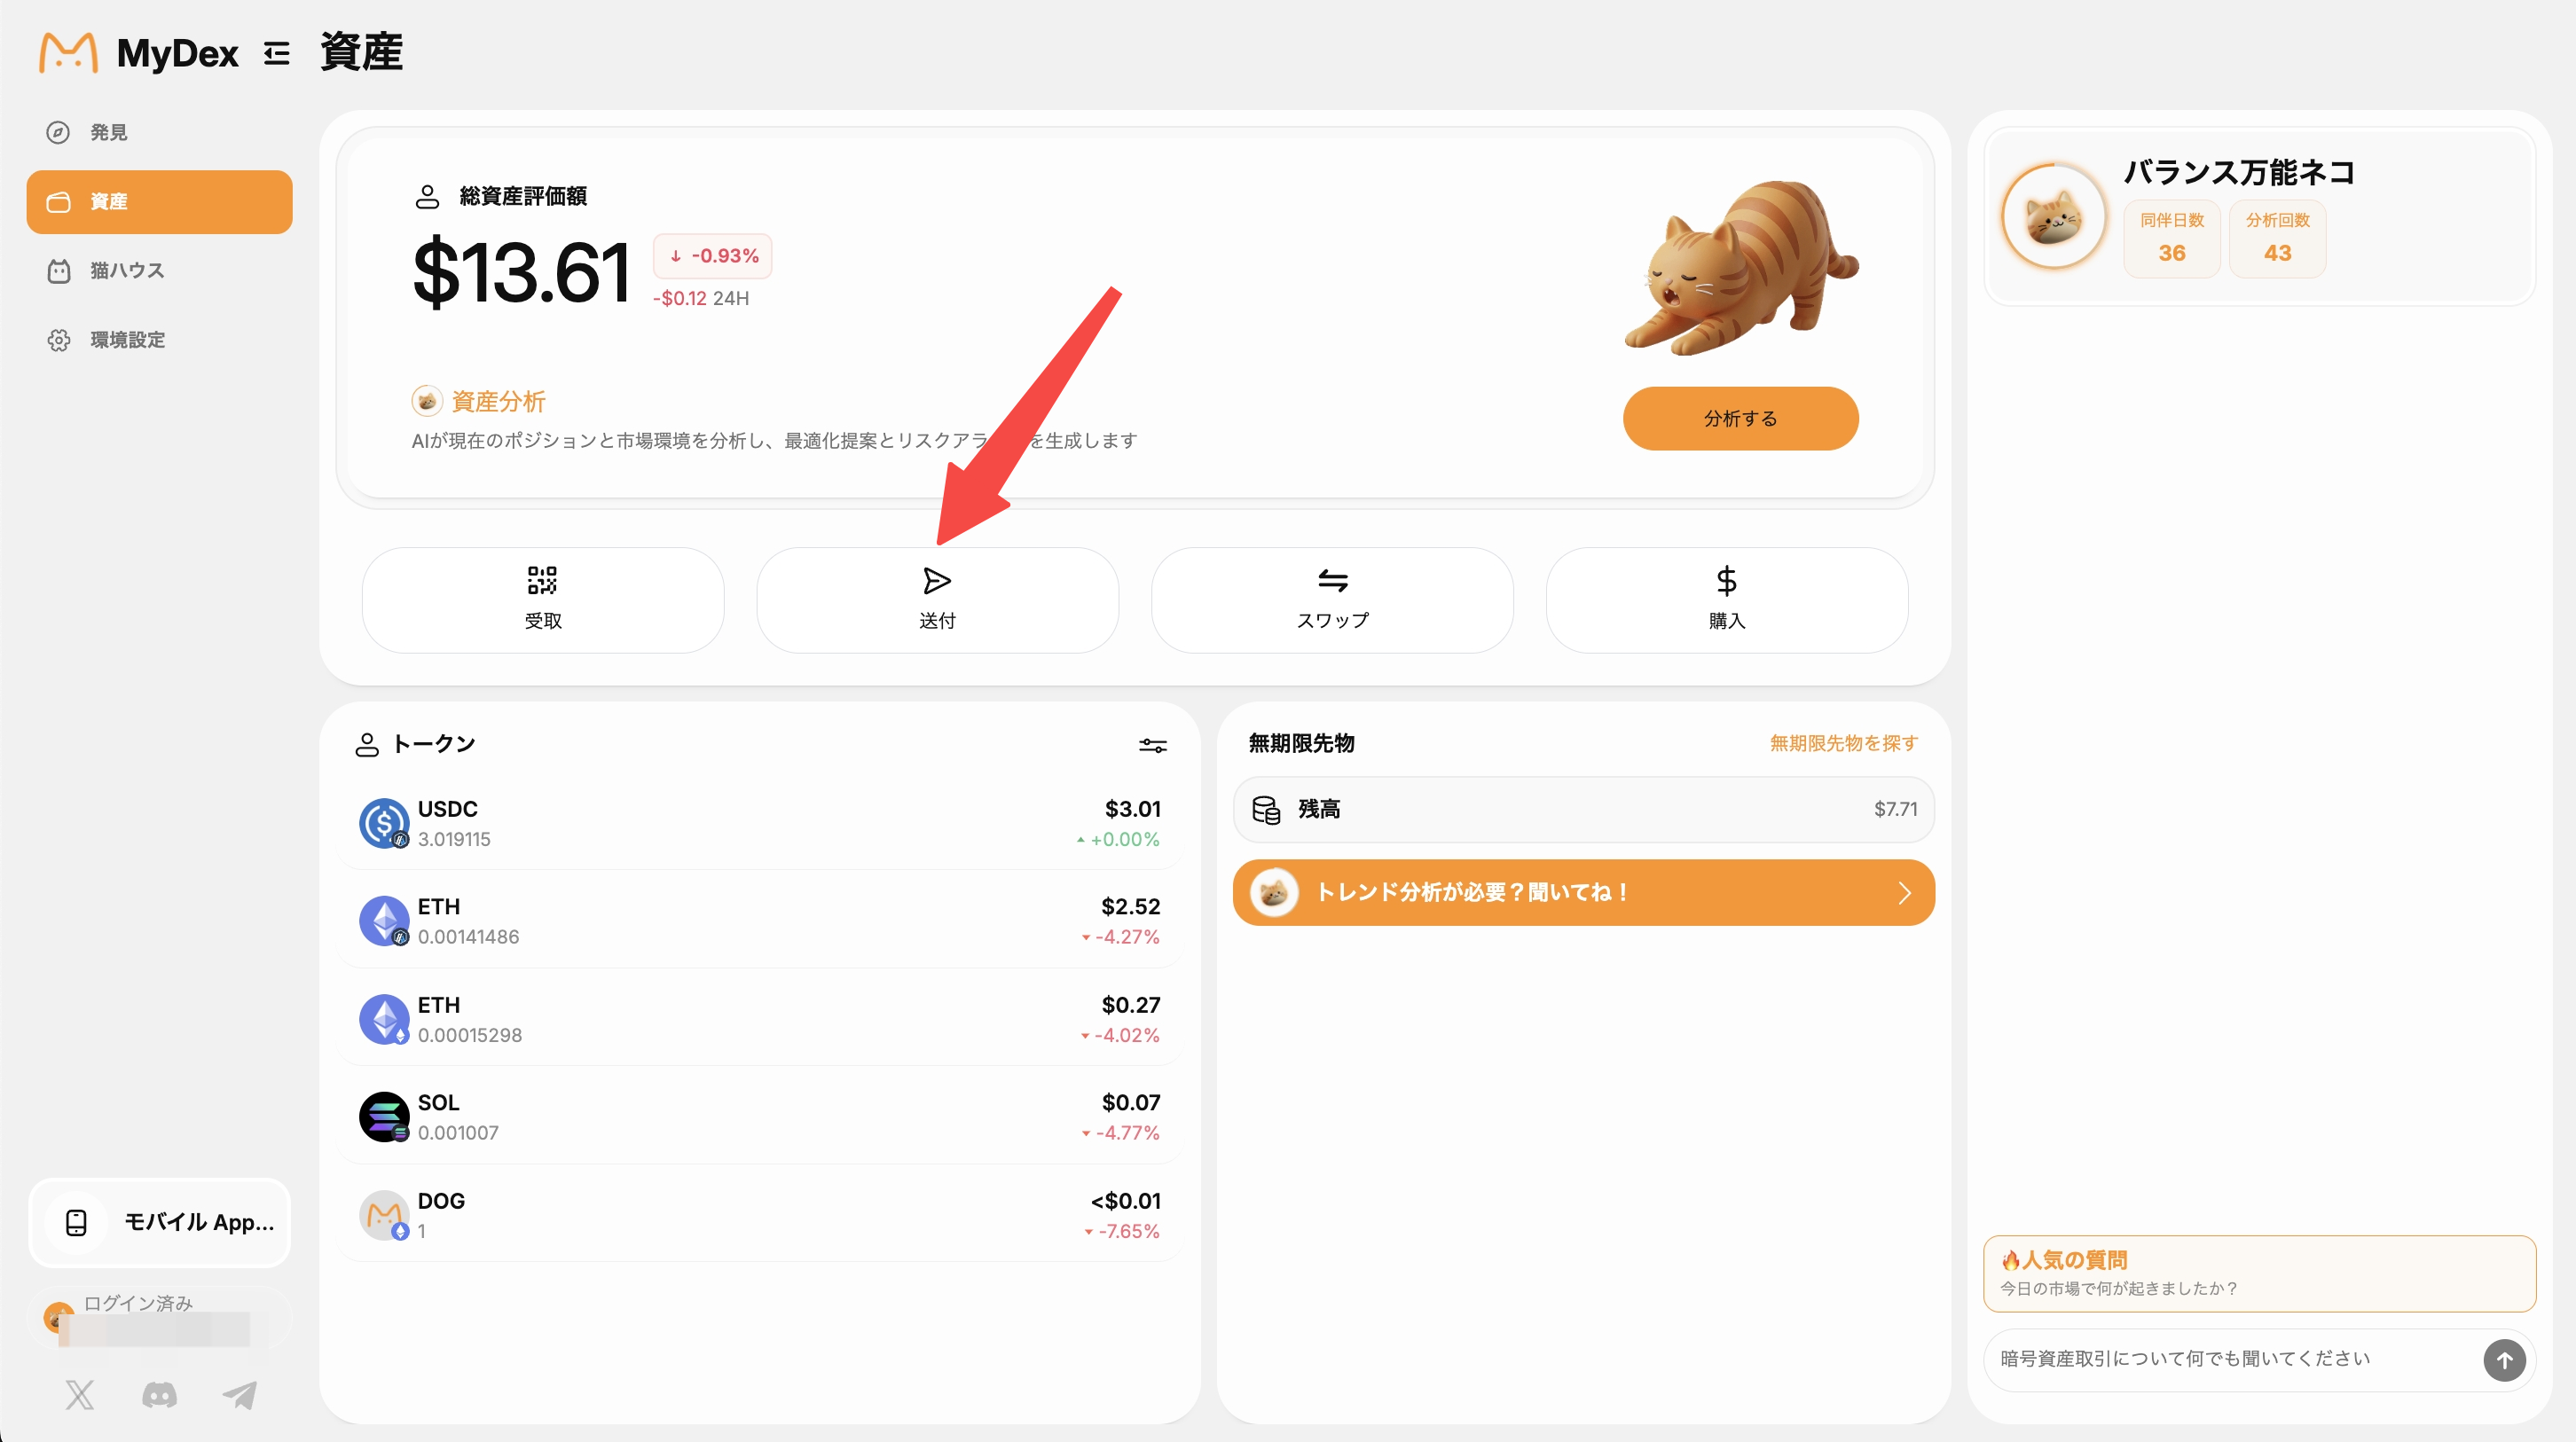This screenshot has width=2576, height=1442.
Task: Submit the chat question with arrow button
Action: (2504, 1360)
